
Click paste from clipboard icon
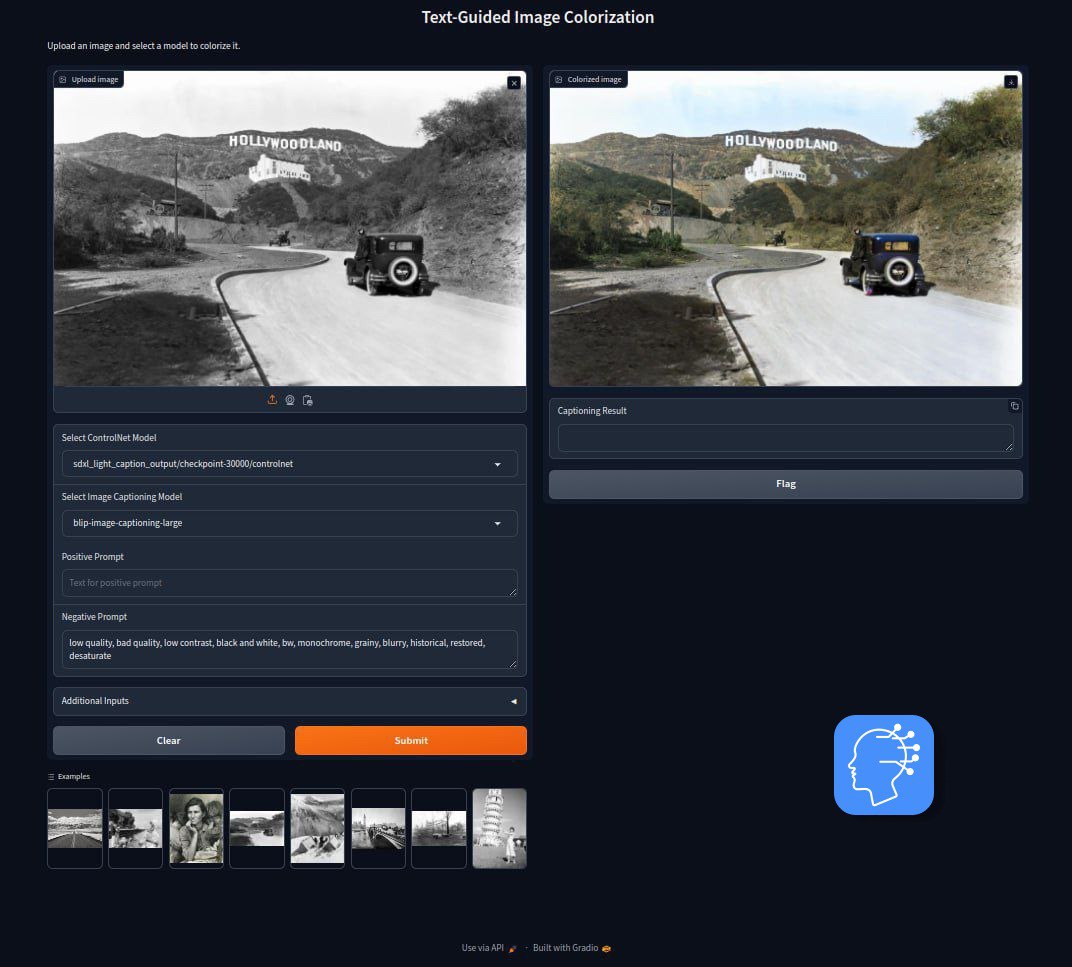(x=308, y=400)
